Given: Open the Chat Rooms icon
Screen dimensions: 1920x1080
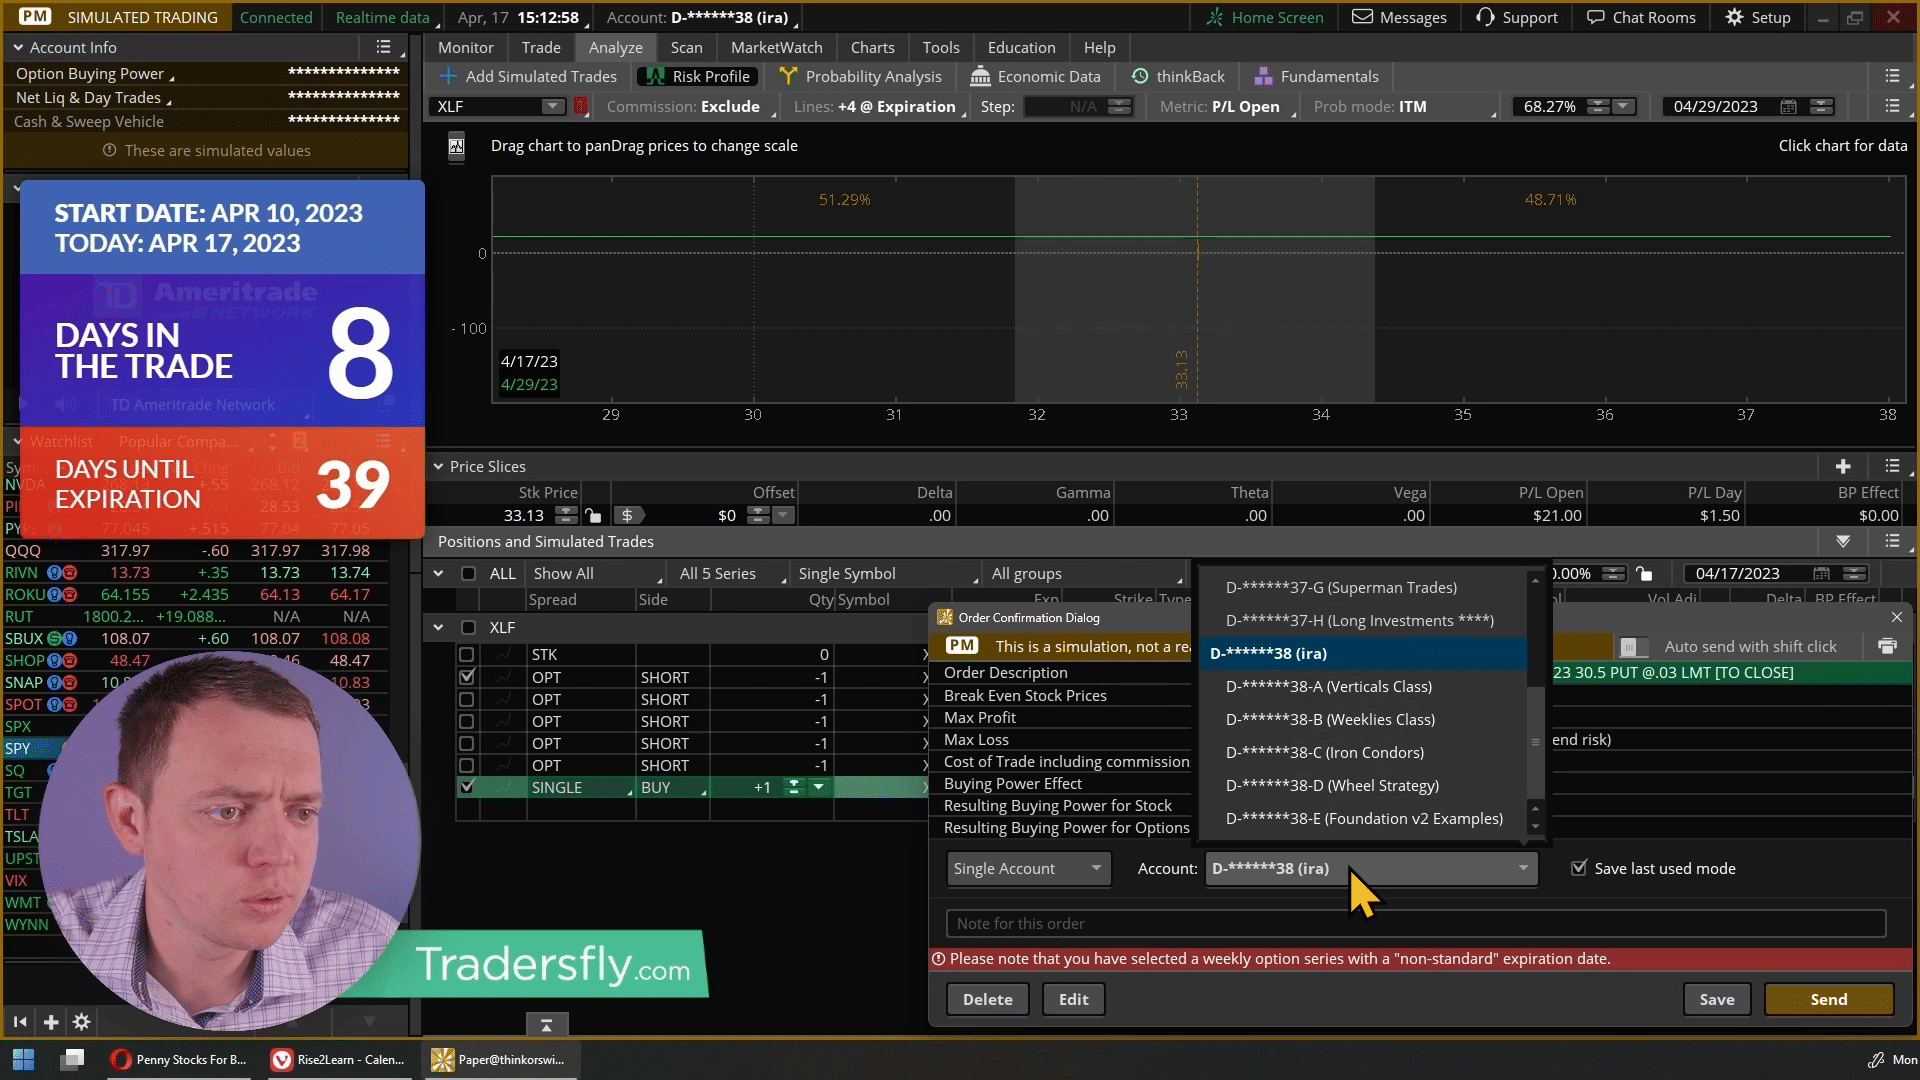Looking at the screenshot, I should (1596, 17).
